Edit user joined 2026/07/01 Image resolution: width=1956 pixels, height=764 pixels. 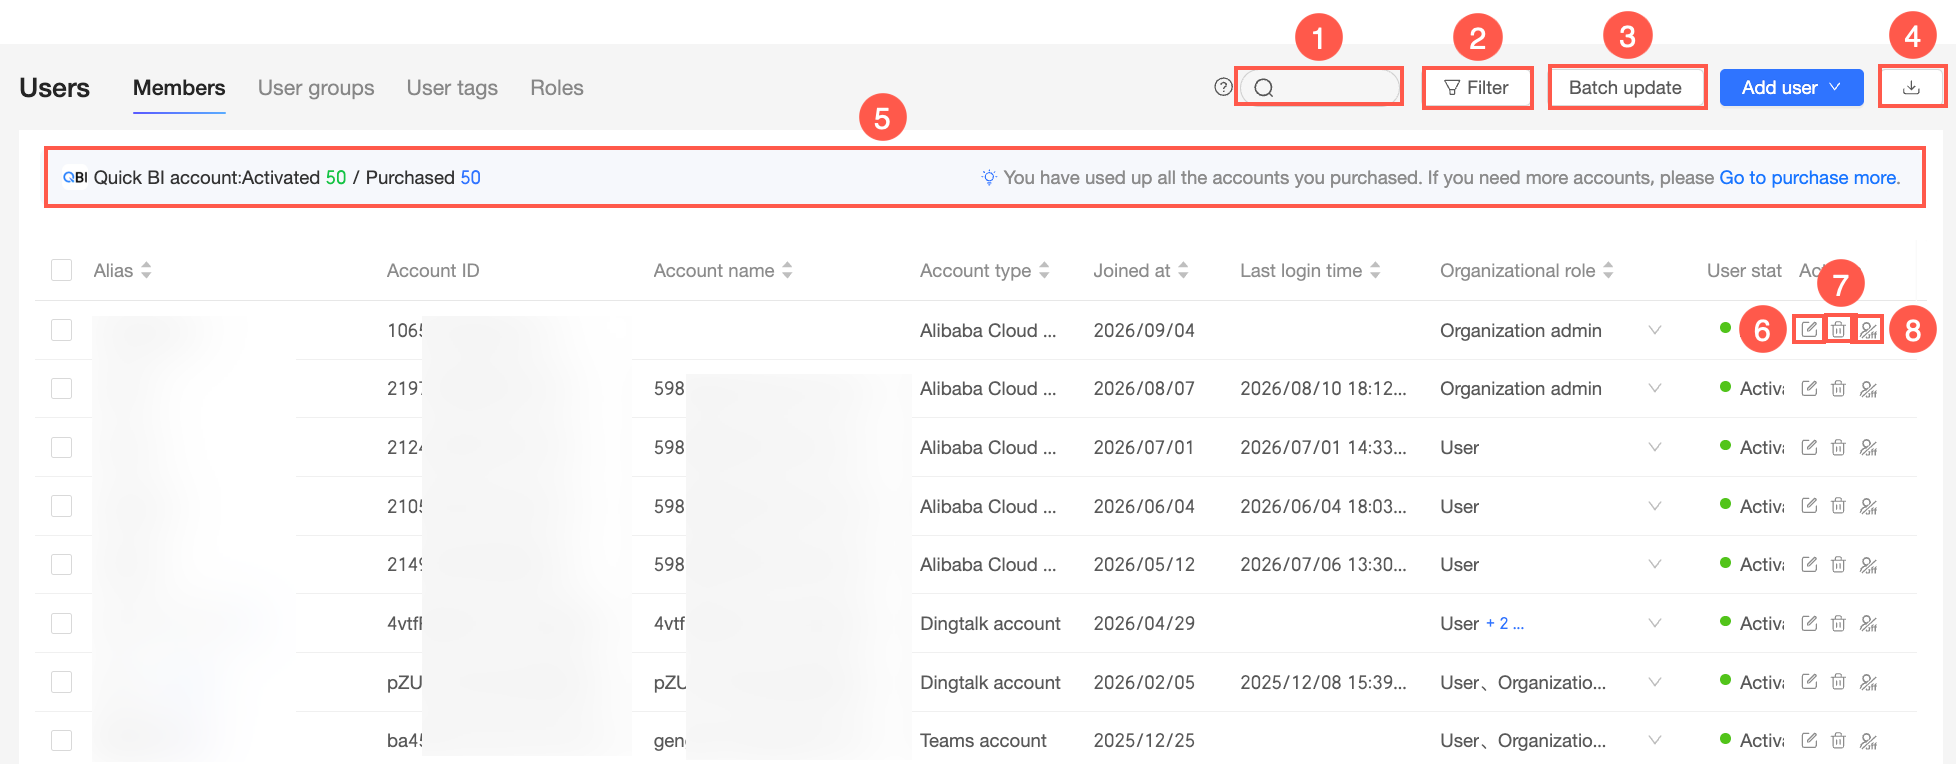[1809, 447]
